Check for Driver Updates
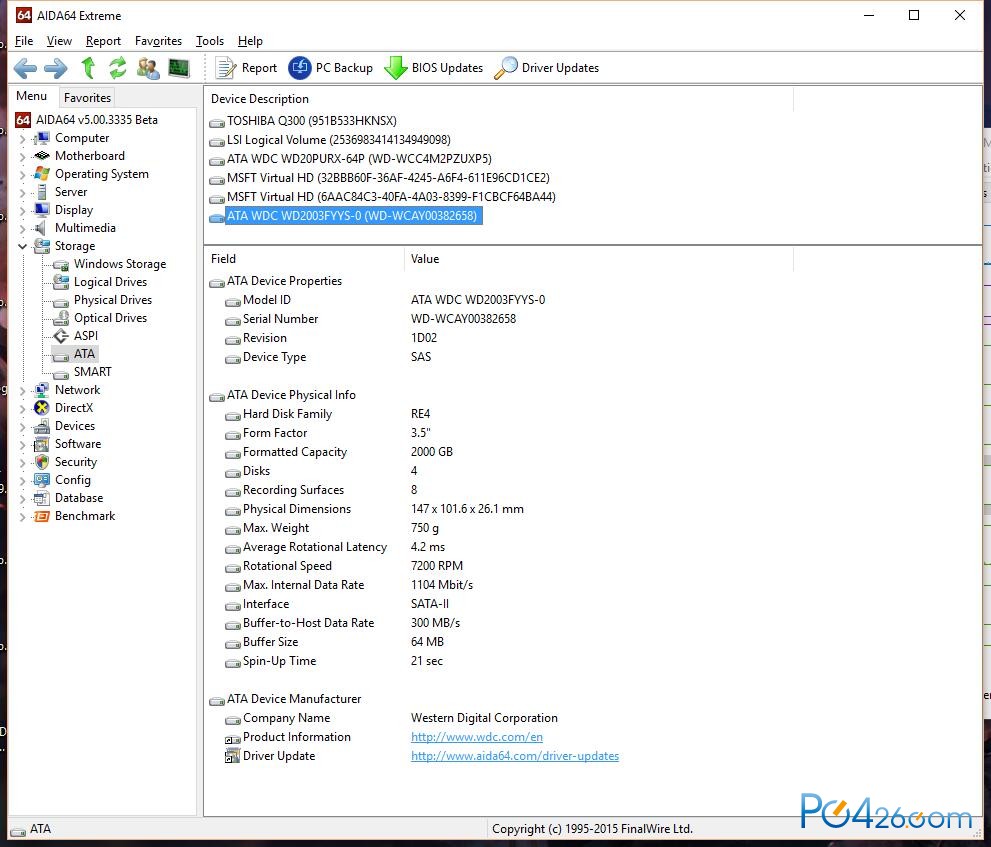991x847 pixels. pyautogui.click(x=547, y=68)
